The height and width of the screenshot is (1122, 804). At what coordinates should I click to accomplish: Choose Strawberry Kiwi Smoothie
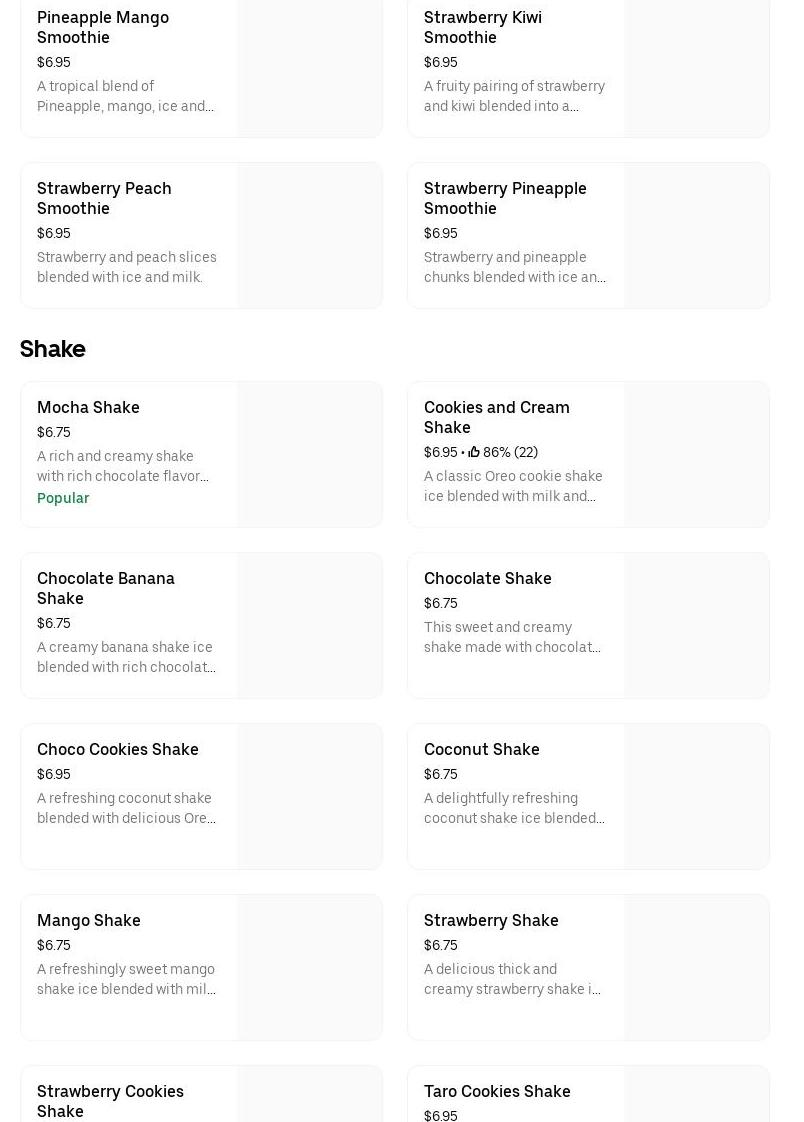(482, 27)
